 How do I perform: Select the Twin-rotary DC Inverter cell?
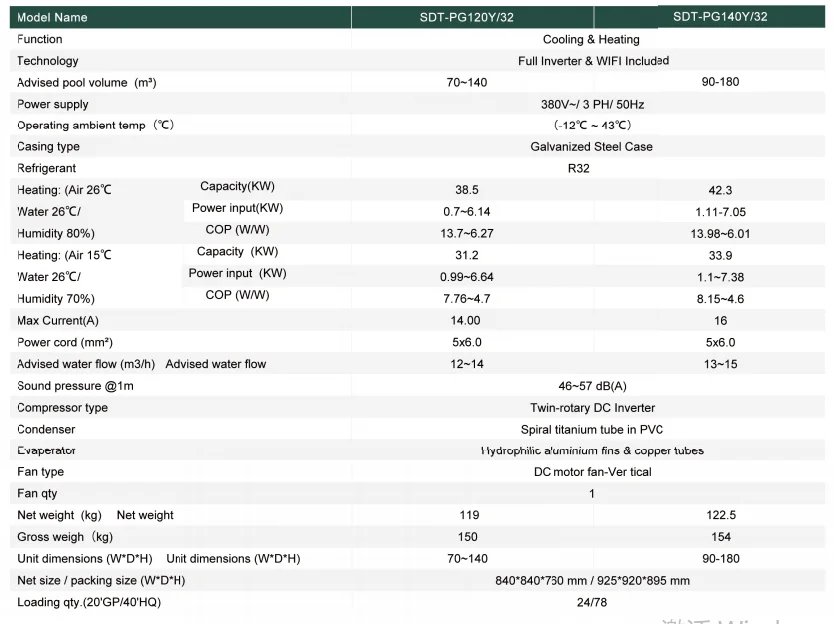coord(592,408)
